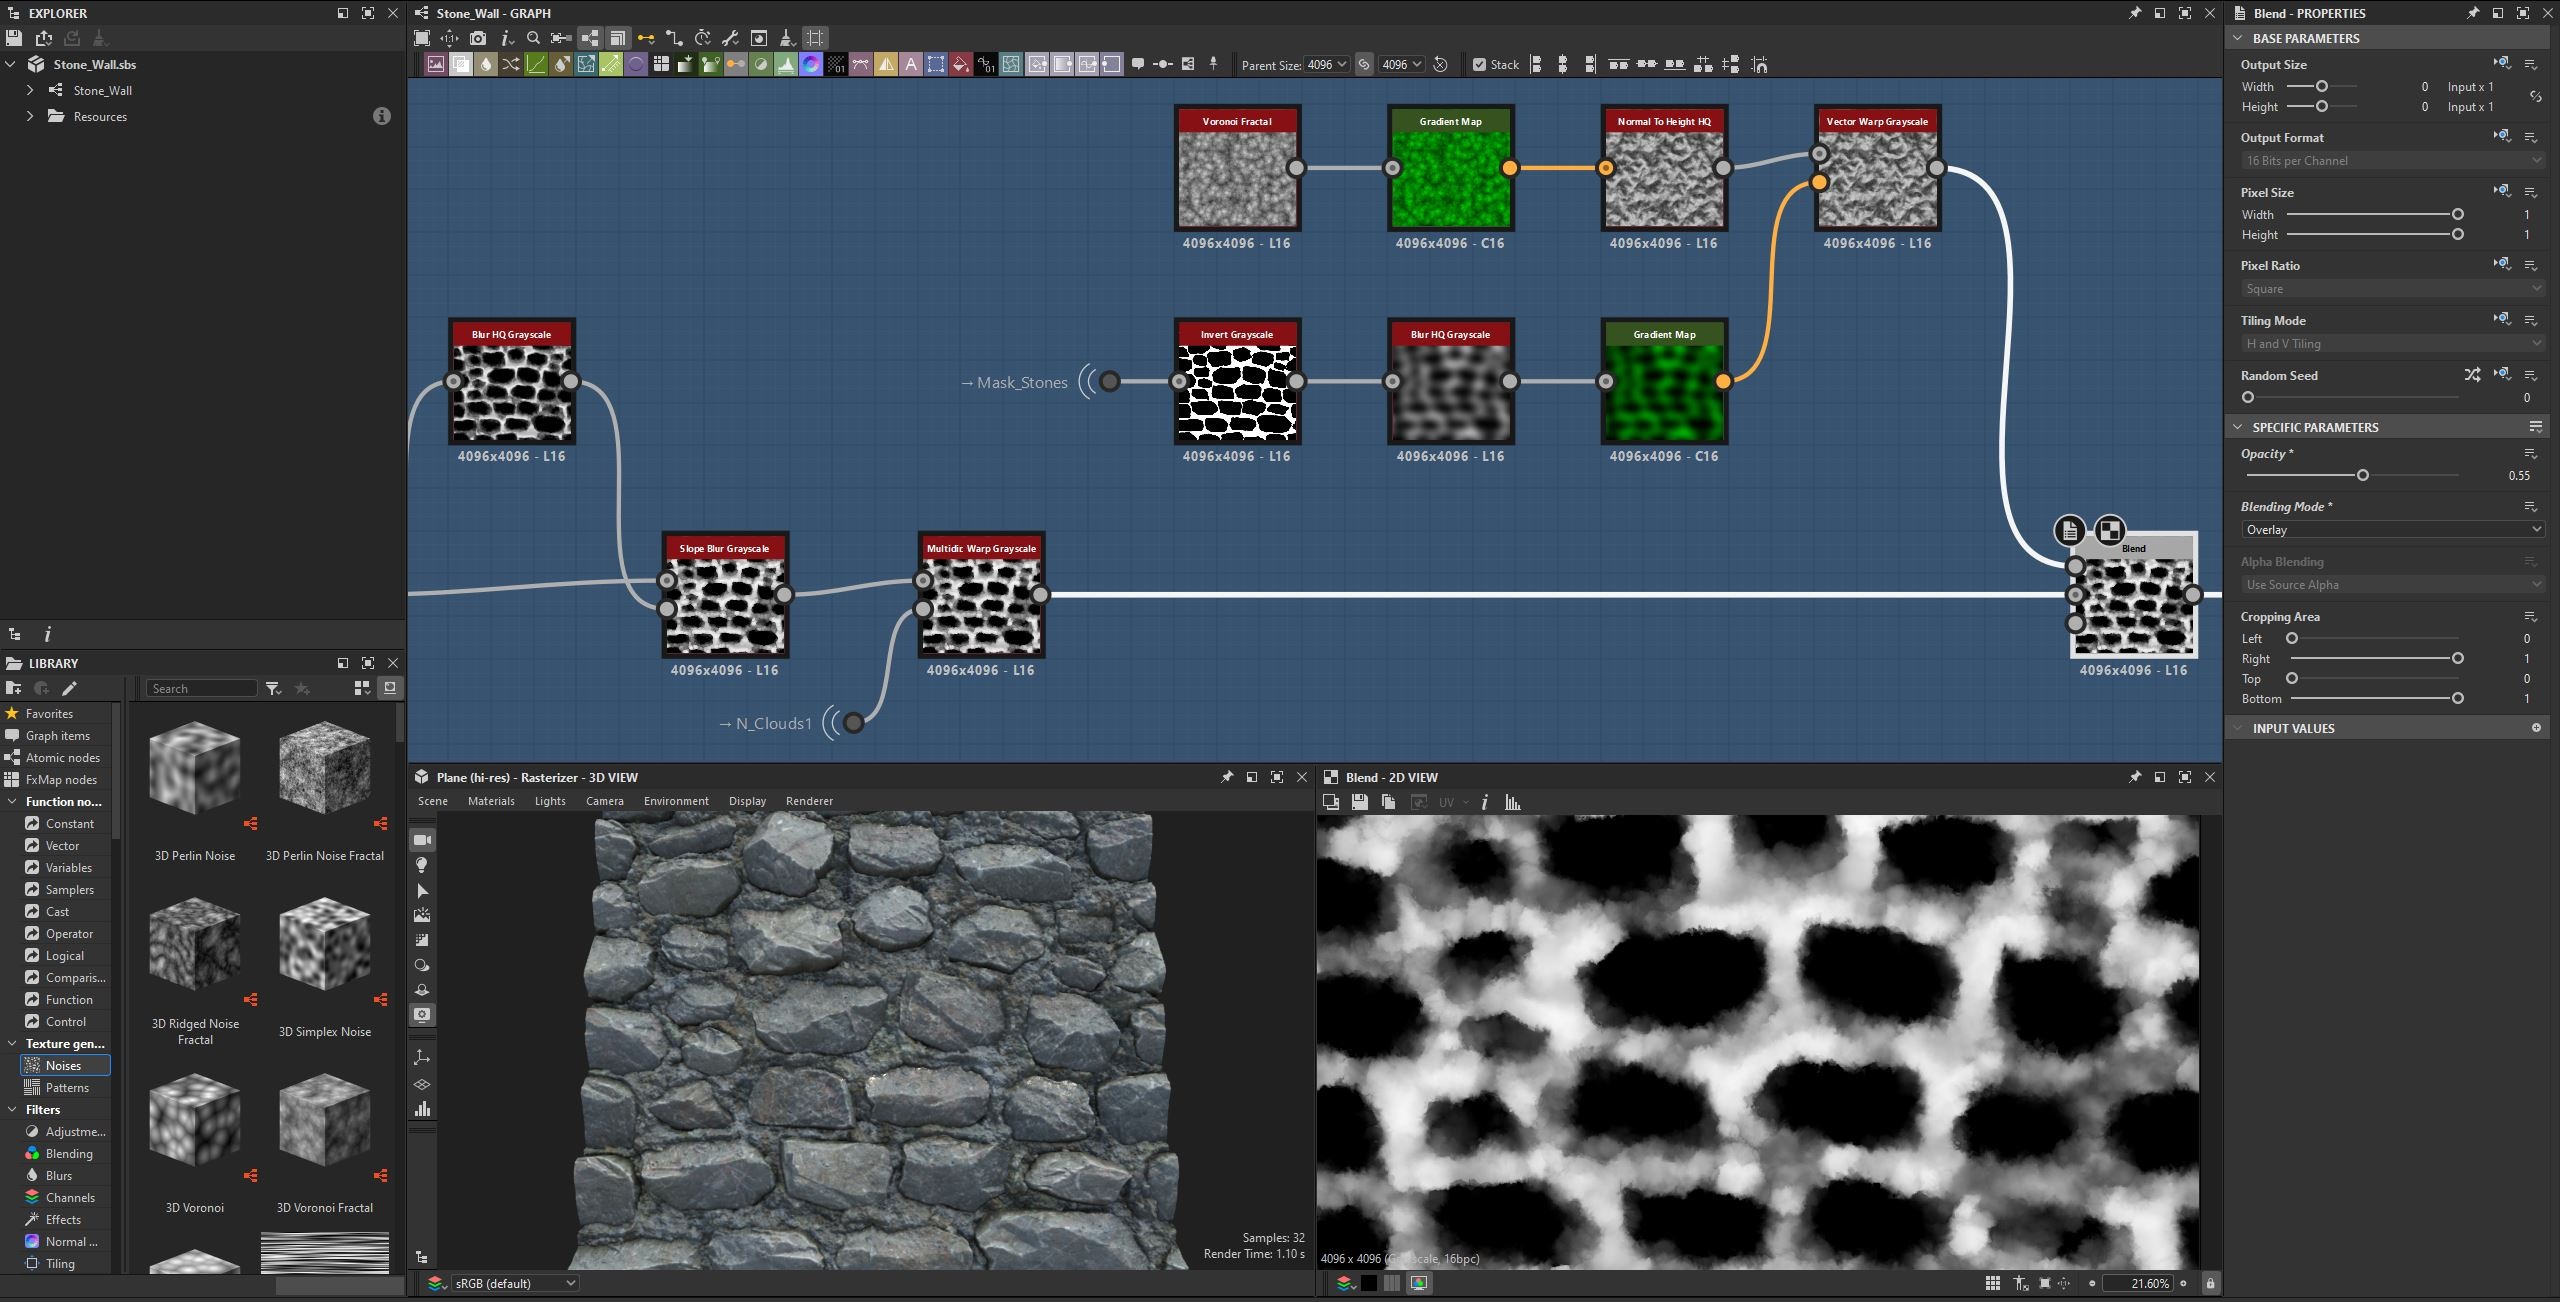Adjust the Cropping Area Right slider
2560x1302 pixels.
2457,658
